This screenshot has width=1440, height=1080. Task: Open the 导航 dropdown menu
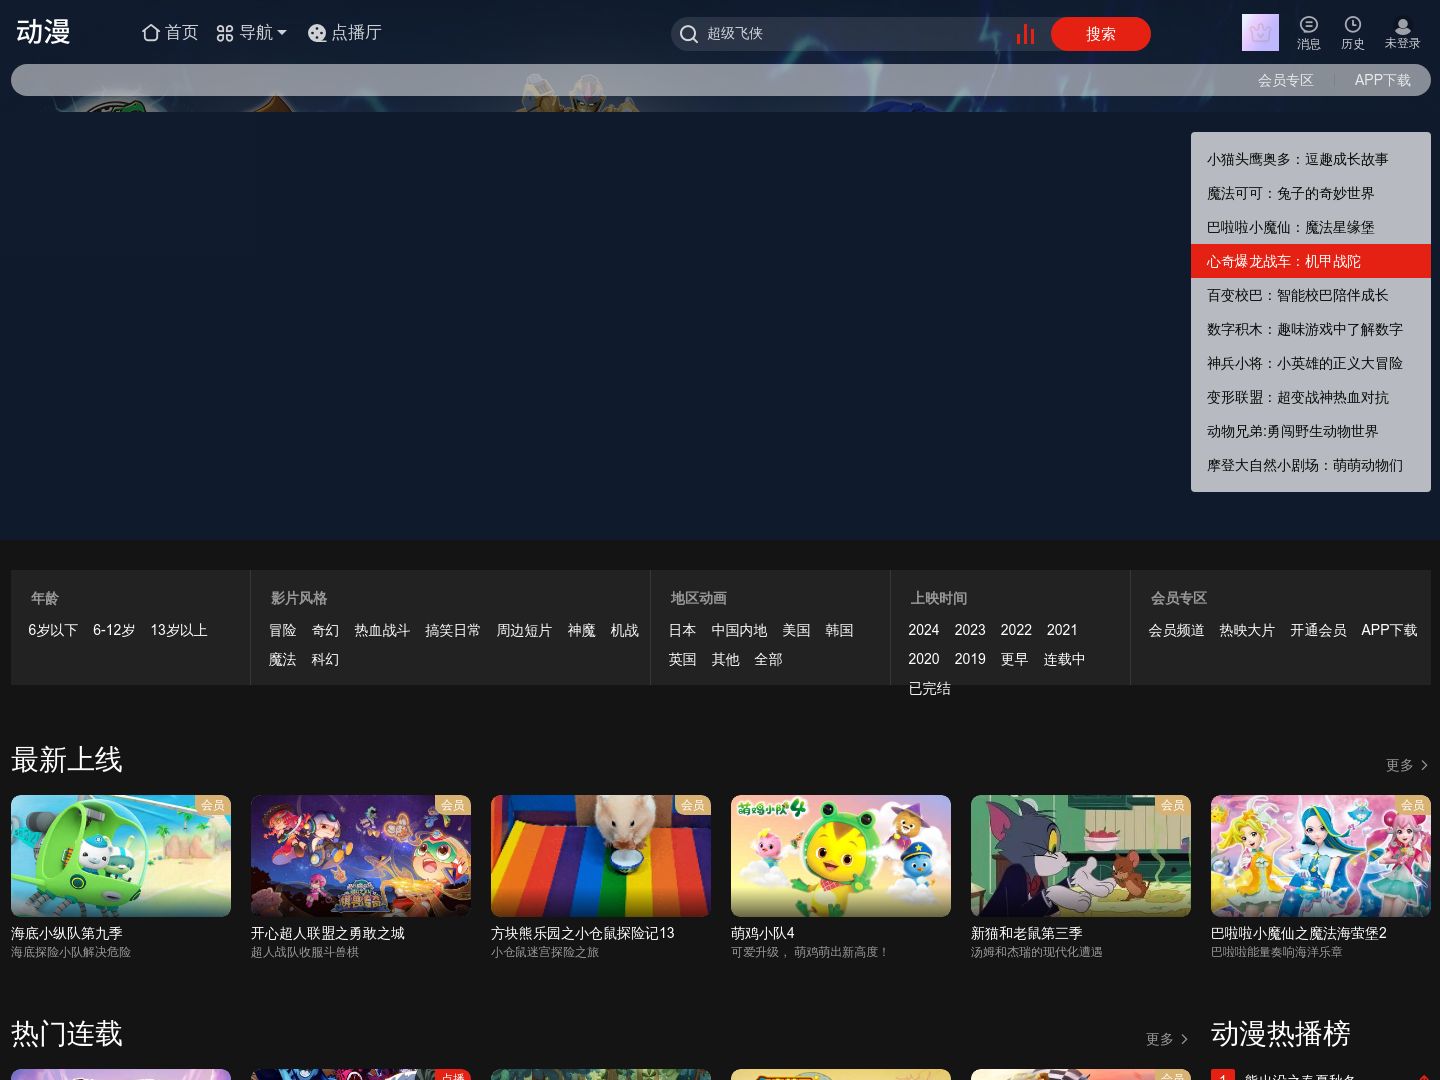(x=252, y=33)
